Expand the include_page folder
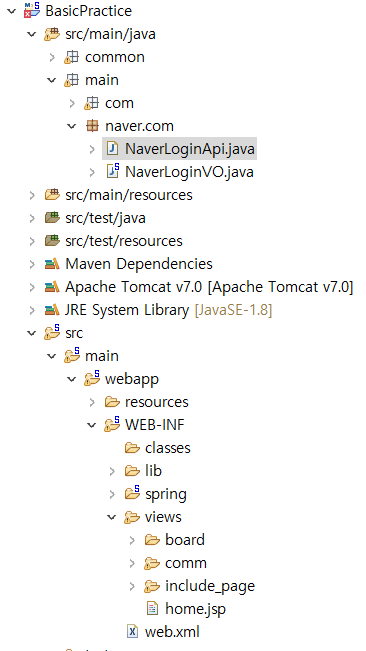366x651 pixels. [x=132, y=586]
